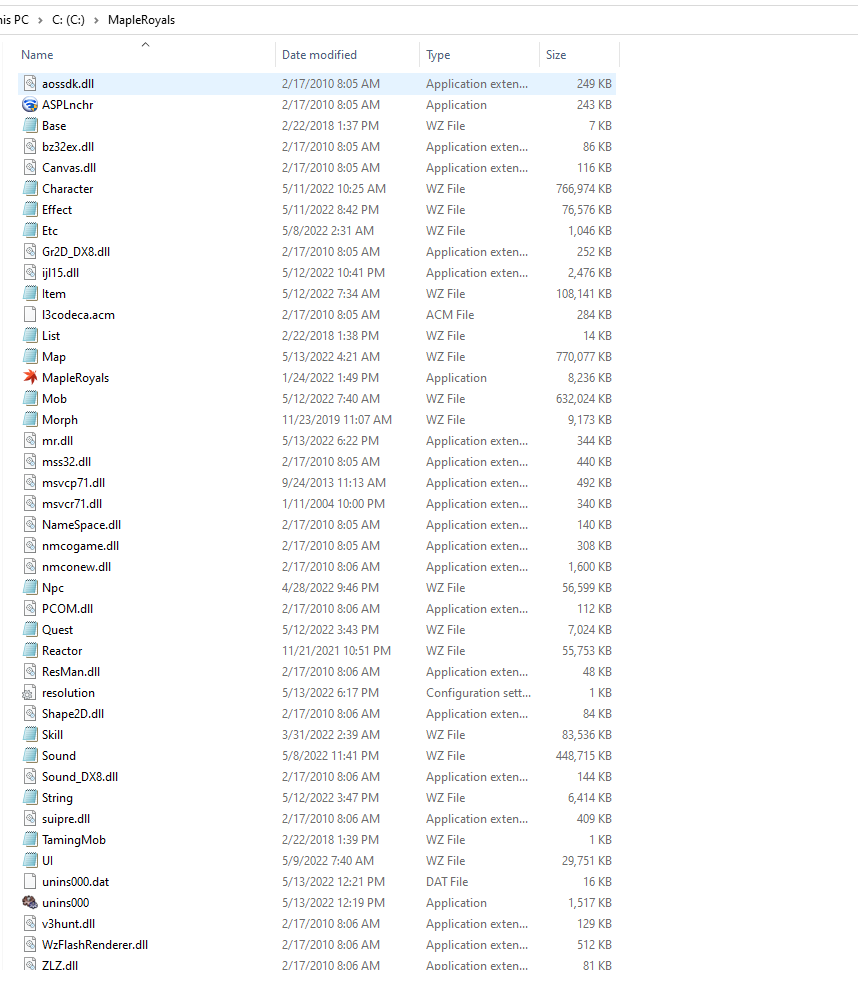Click the aossdk.dll file icon
The image size is (858, 988).
[30, 83]
